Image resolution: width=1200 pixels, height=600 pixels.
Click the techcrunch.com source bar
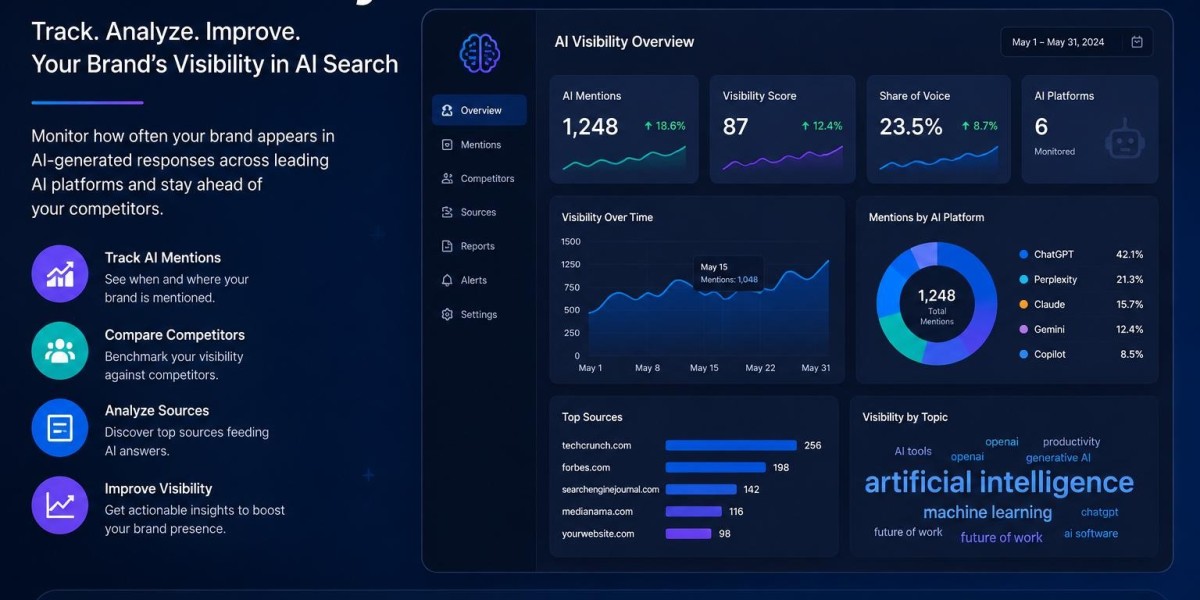731,446
